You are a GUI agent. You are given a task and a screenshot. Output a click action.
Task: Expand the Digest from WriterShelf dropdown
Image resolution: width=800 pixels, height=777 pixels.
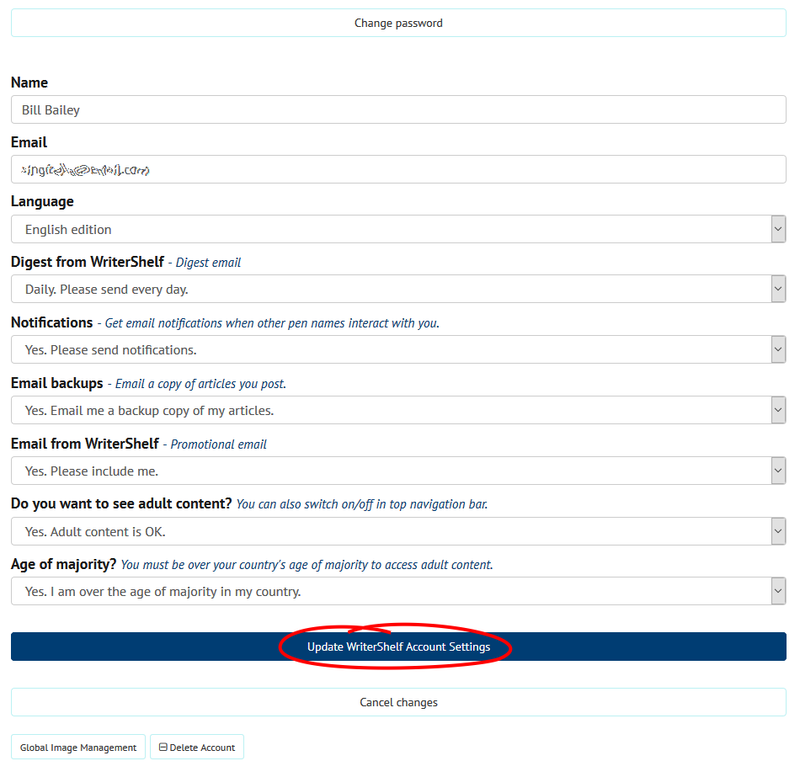tap(398, 289)
